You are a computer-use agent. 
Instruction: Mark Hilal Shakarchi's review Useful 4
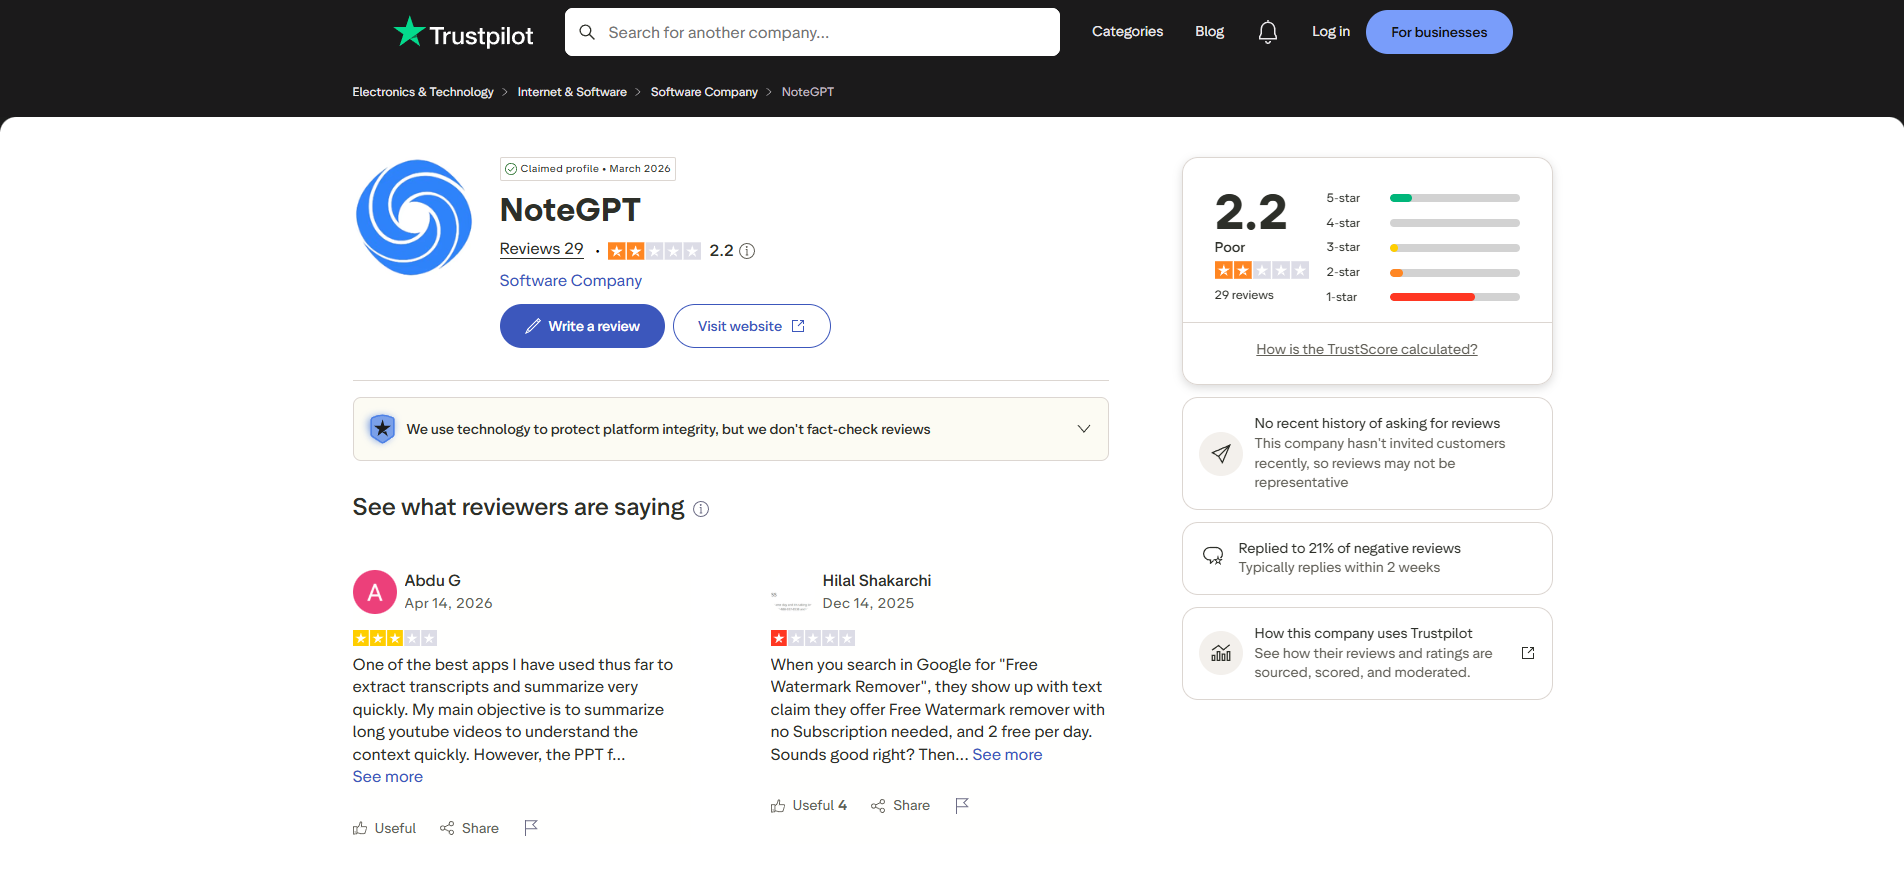pyautogui.click(x=809, y=805)
